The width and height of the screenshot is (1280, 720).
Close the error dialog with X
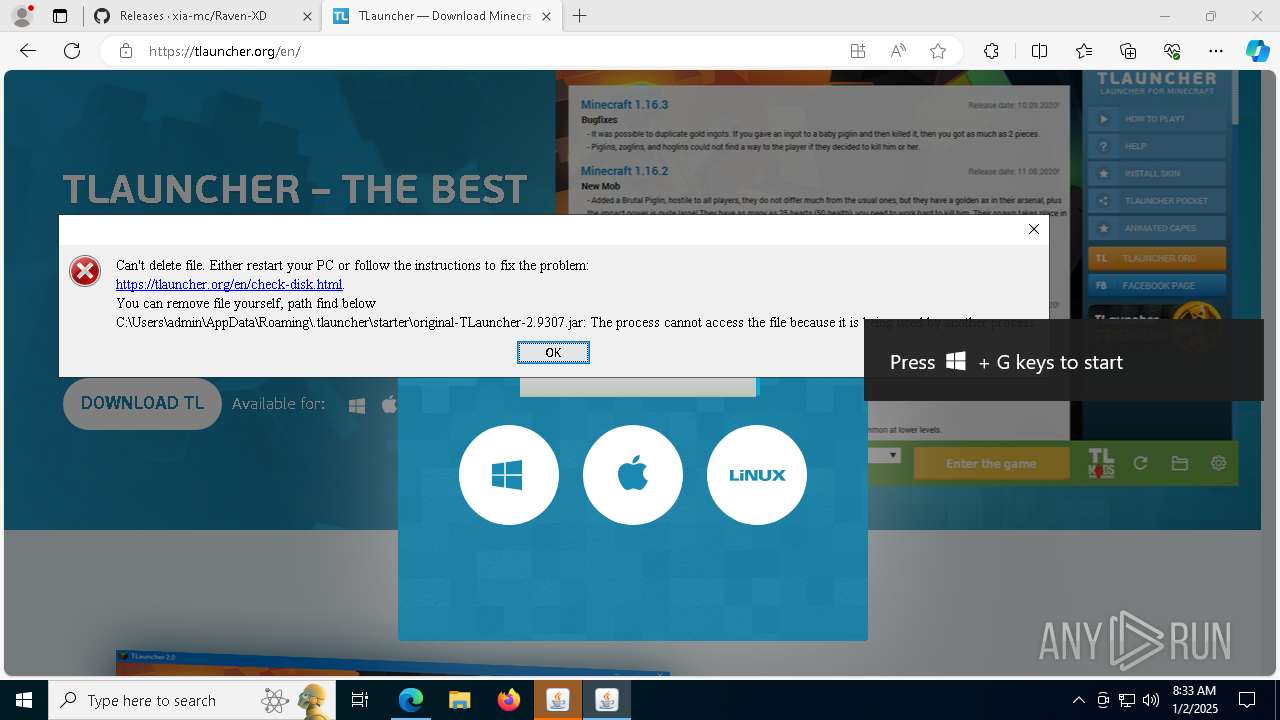coord(1034,229)
